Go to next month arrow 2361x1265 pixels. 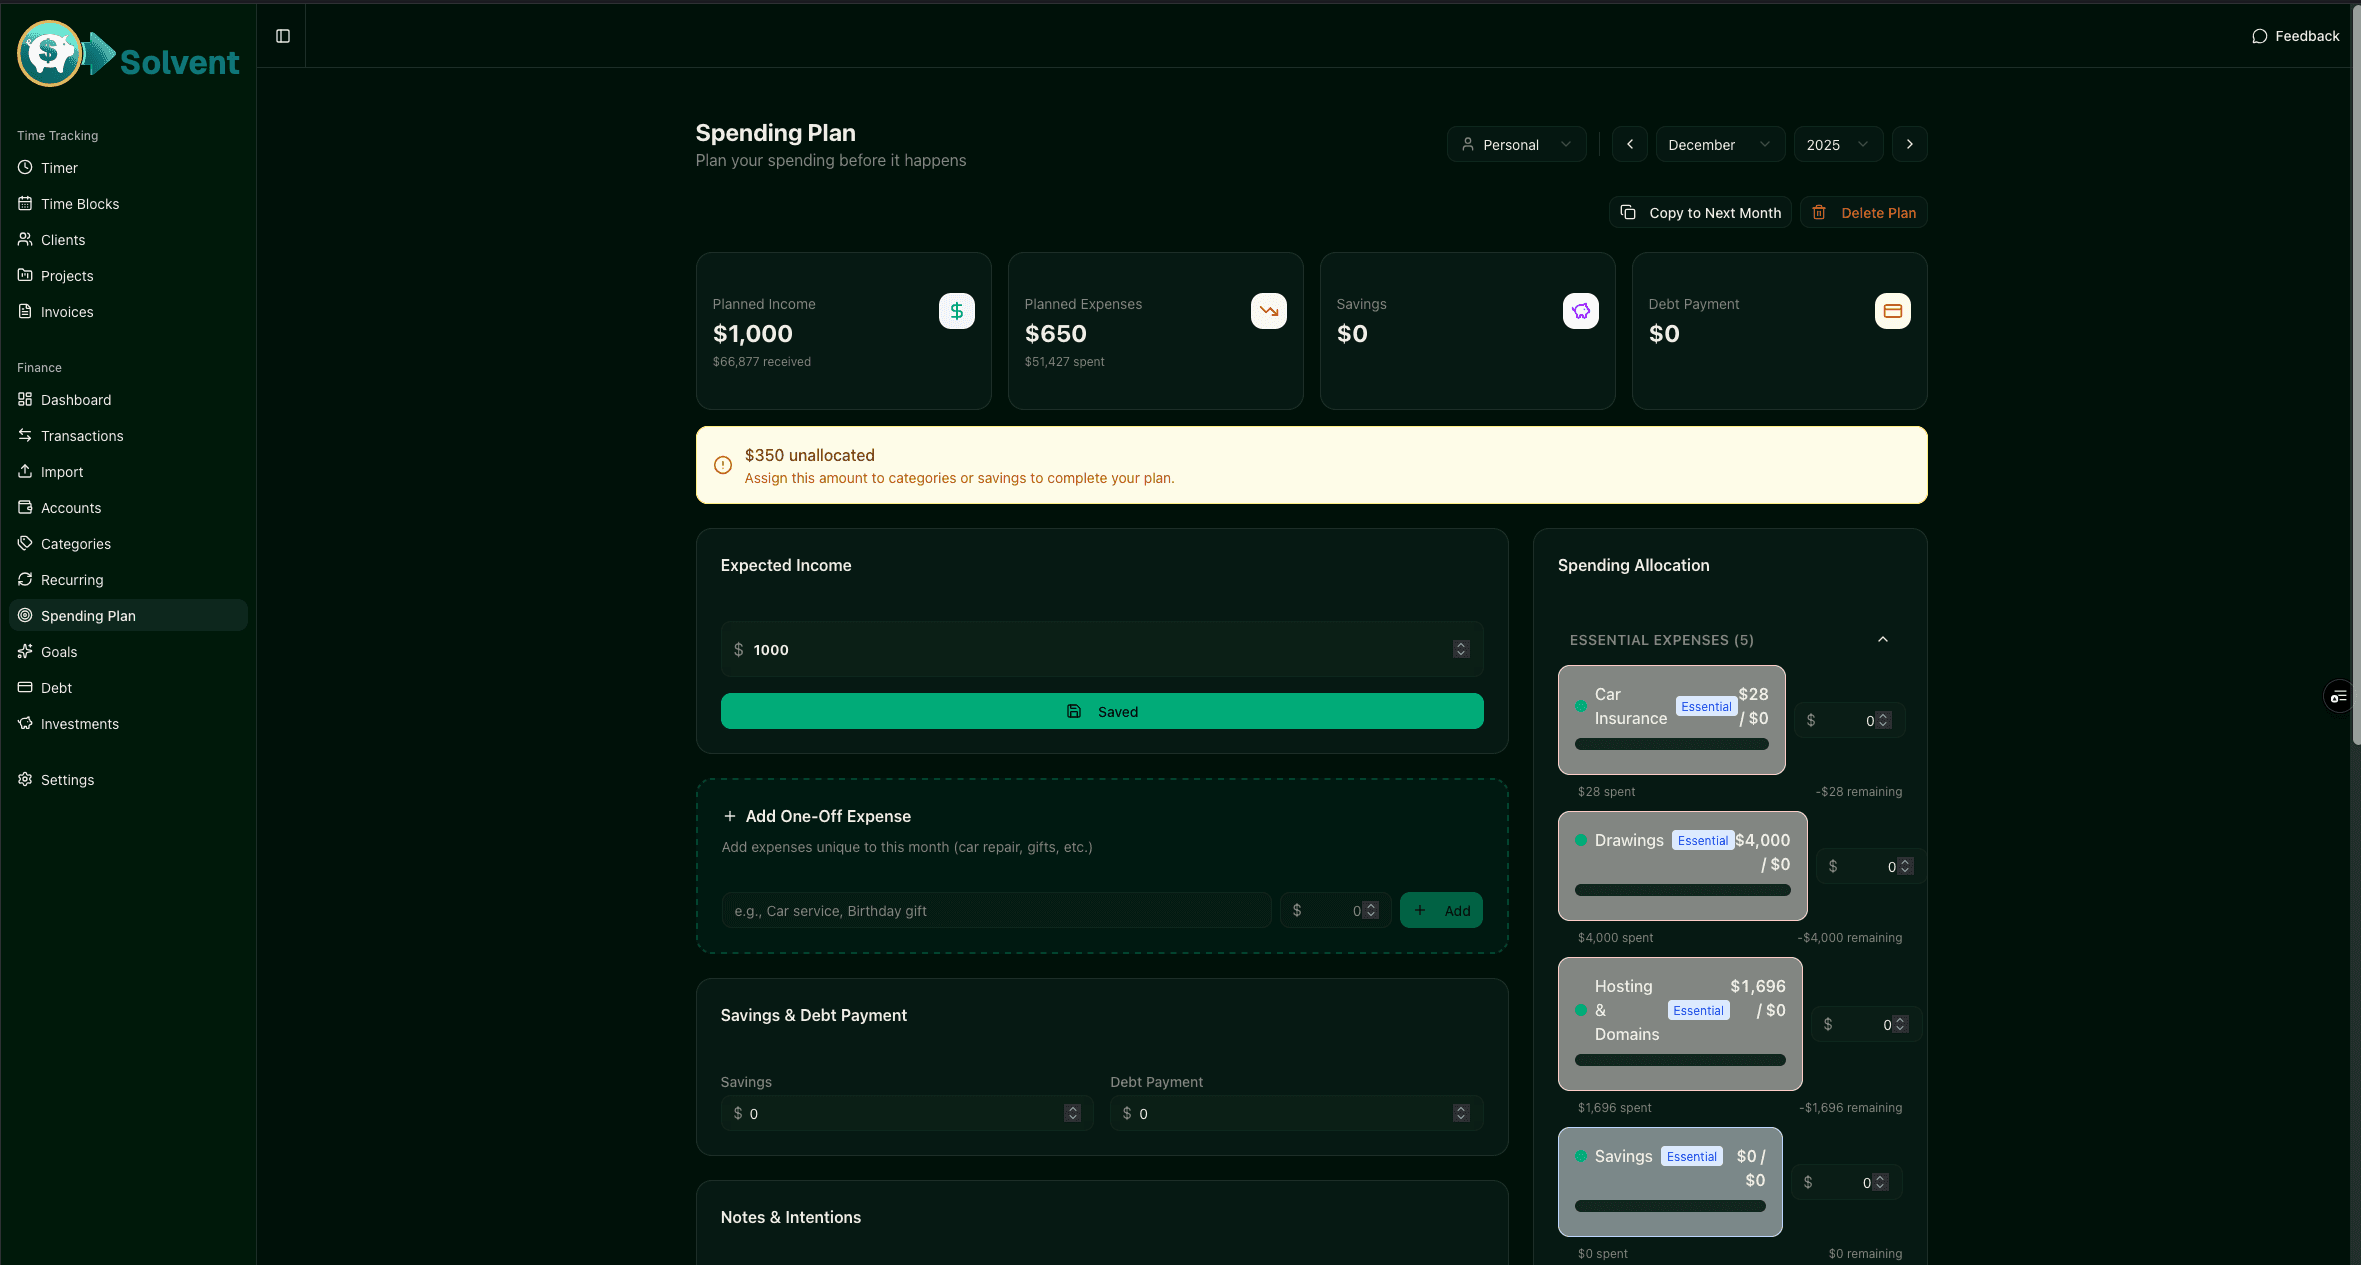tap(1909, 144)
